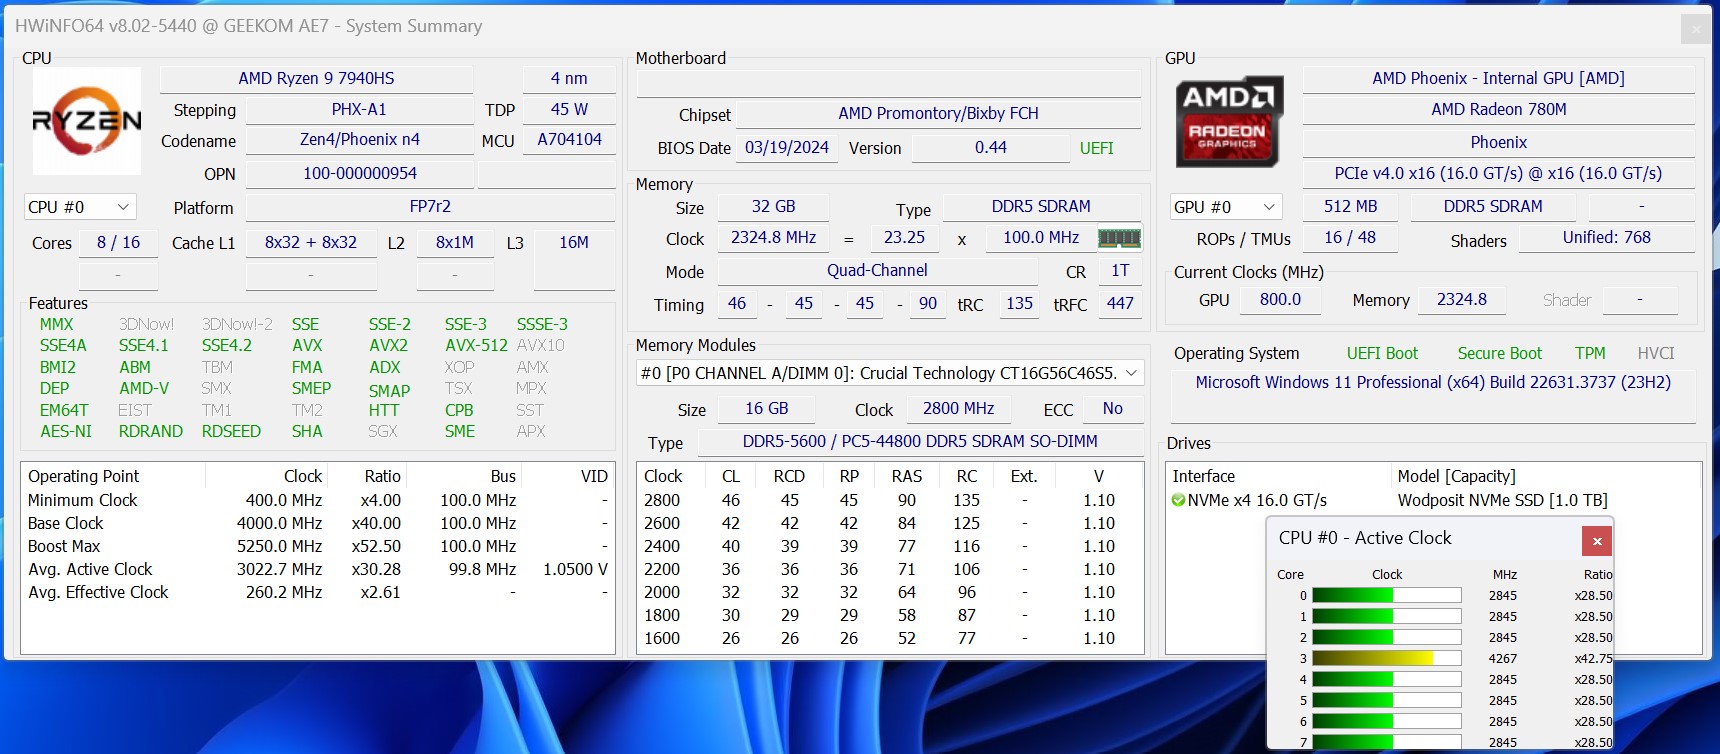This screenshot has width=1720, height=754.
Task: Close the System Summary window
Action: pos(1695,29)
